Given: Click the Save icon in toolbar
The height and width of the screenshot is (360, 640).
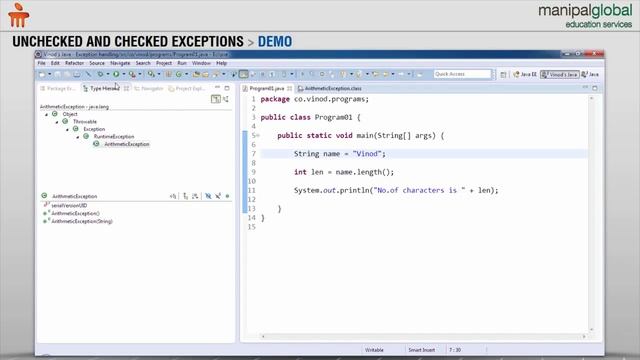Looking at the screenshot, I should (x=58, y=74).
